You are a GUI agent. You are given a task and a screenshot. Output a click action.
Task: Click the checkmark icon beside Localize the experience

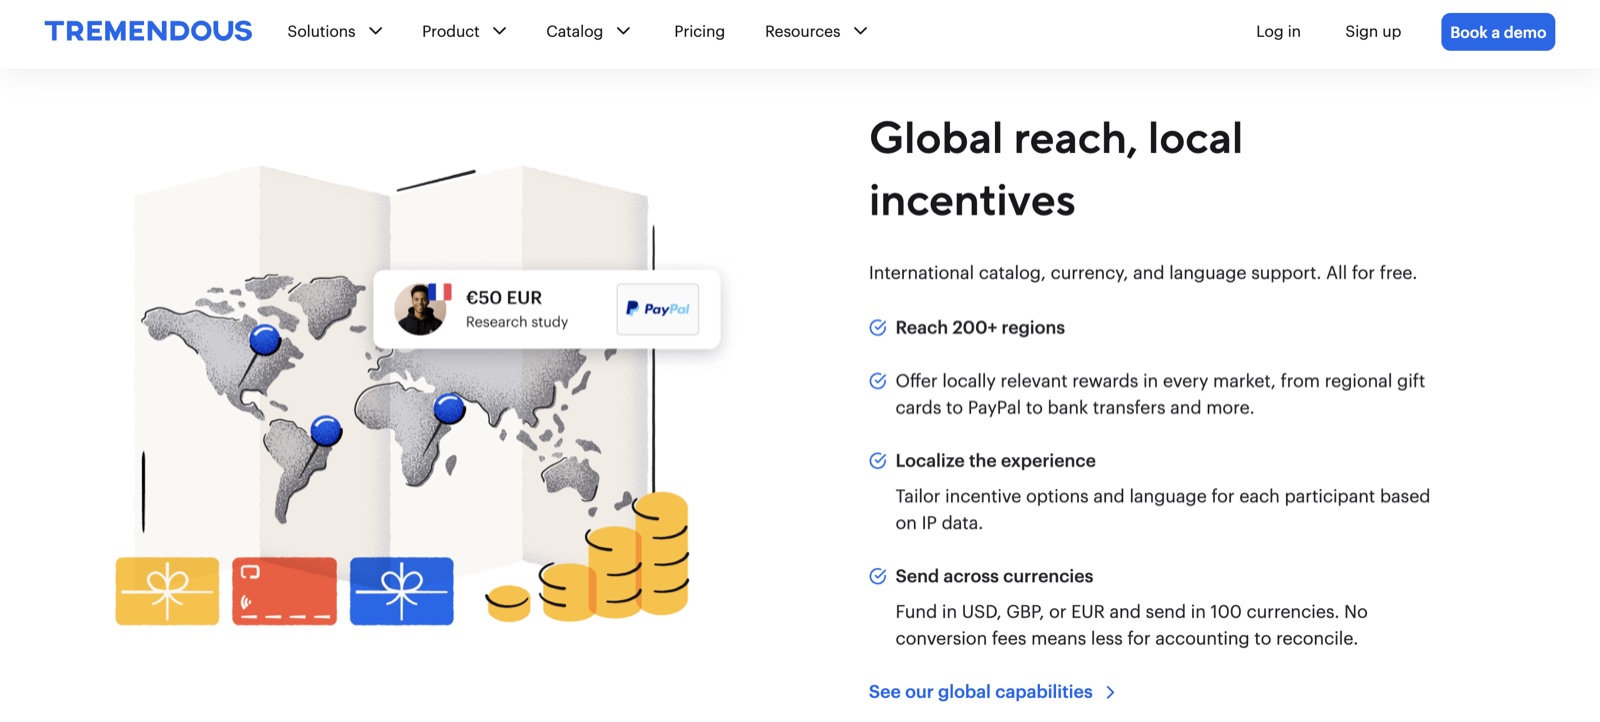click(878, 461)
